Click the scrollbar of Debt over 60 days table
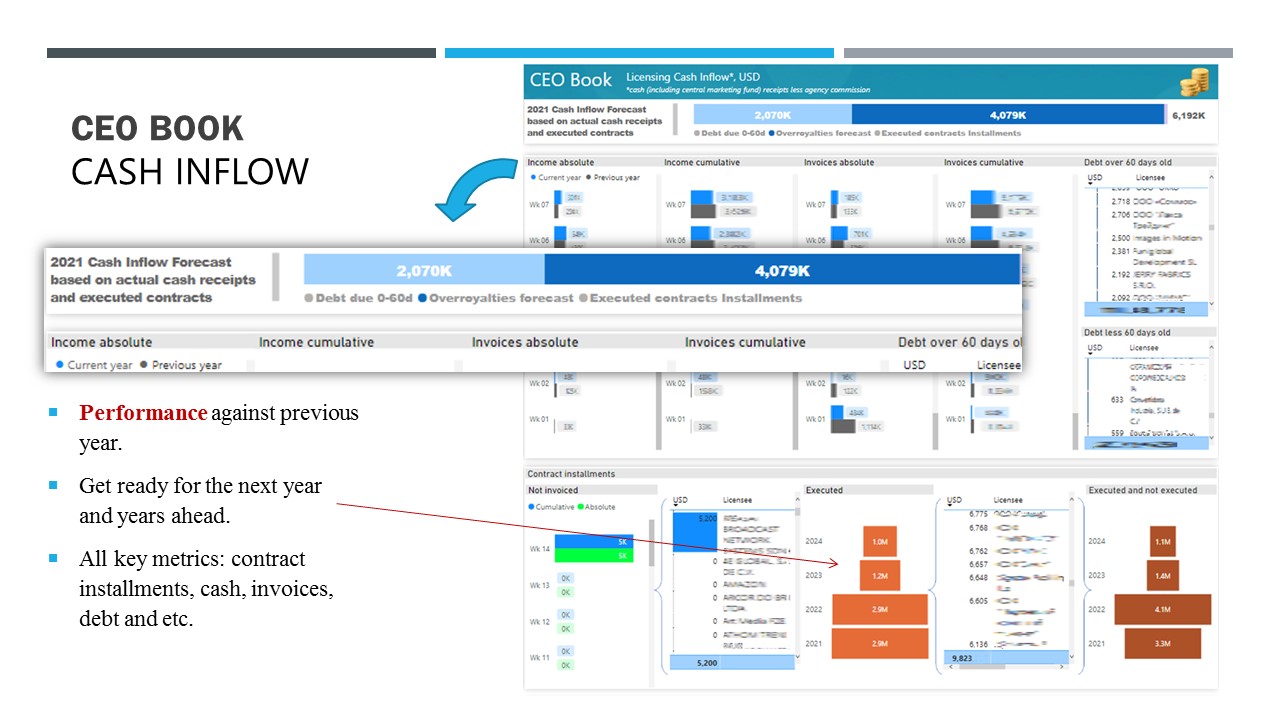 coord(1212,240)
